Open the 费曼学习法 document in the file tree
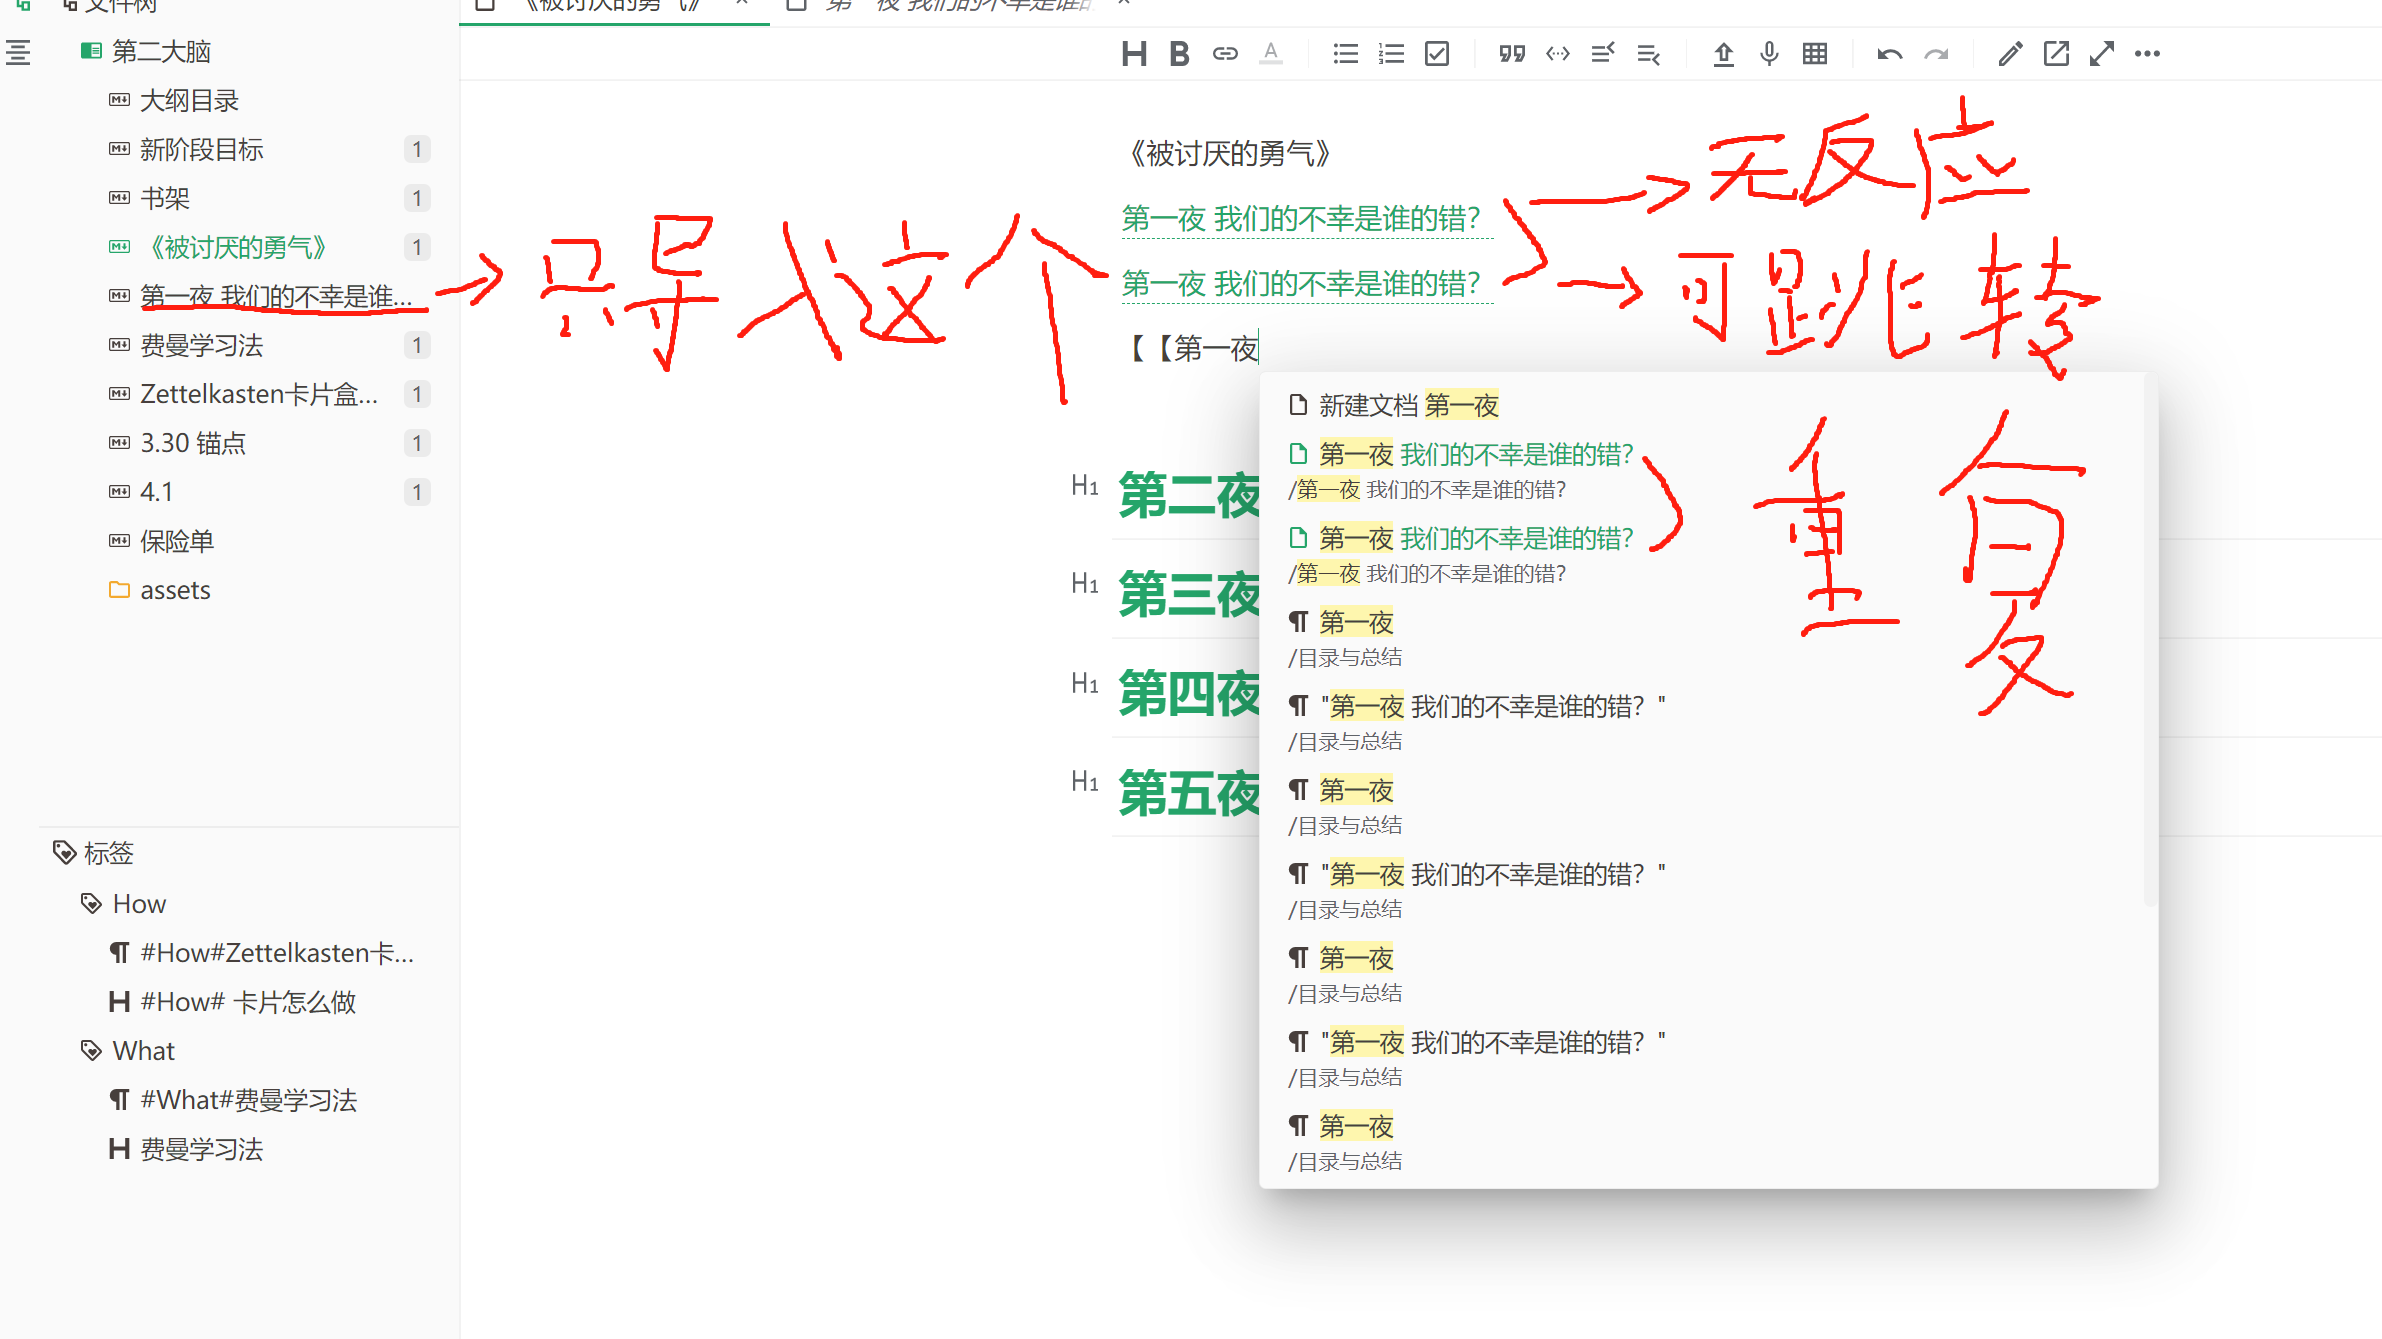This screenshot has width=2382, height=1339. pos(204,345)
